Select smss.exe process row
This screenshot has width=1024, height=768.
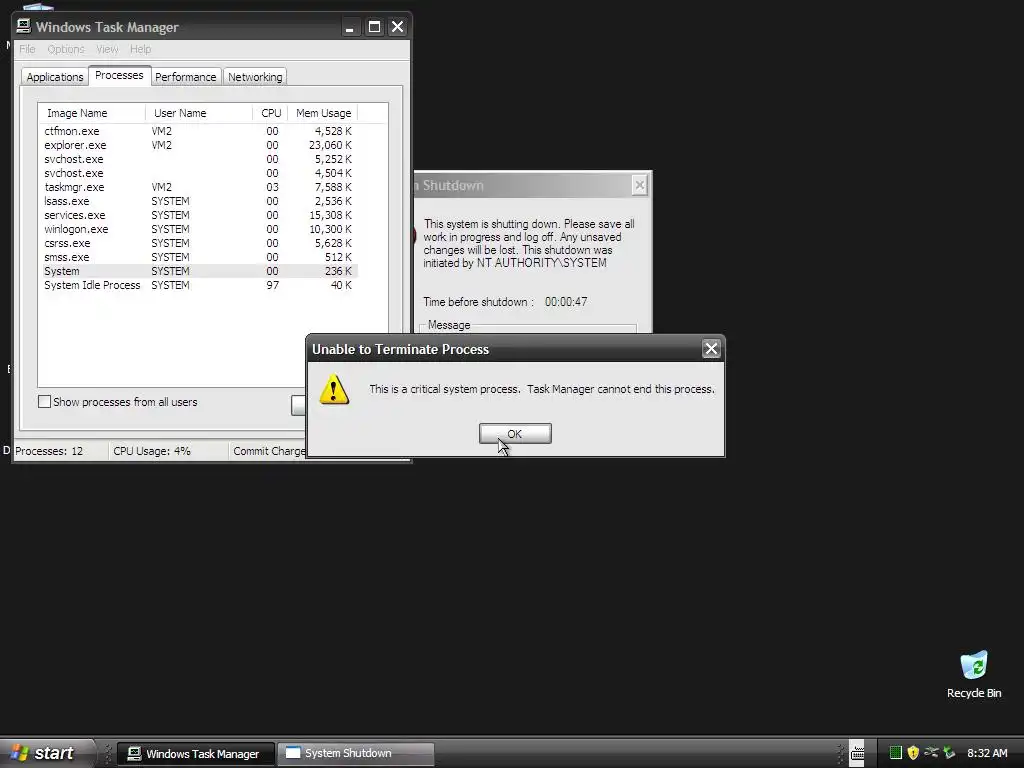[x=199, y=257]
